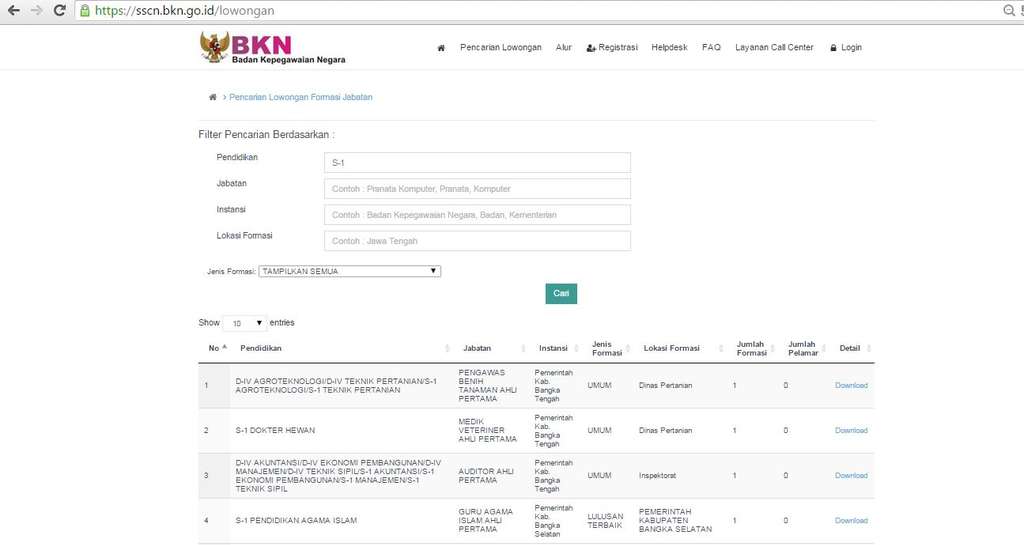Click the home icon in navigation bar
The image size is (1024, 545).
[441, 48]
